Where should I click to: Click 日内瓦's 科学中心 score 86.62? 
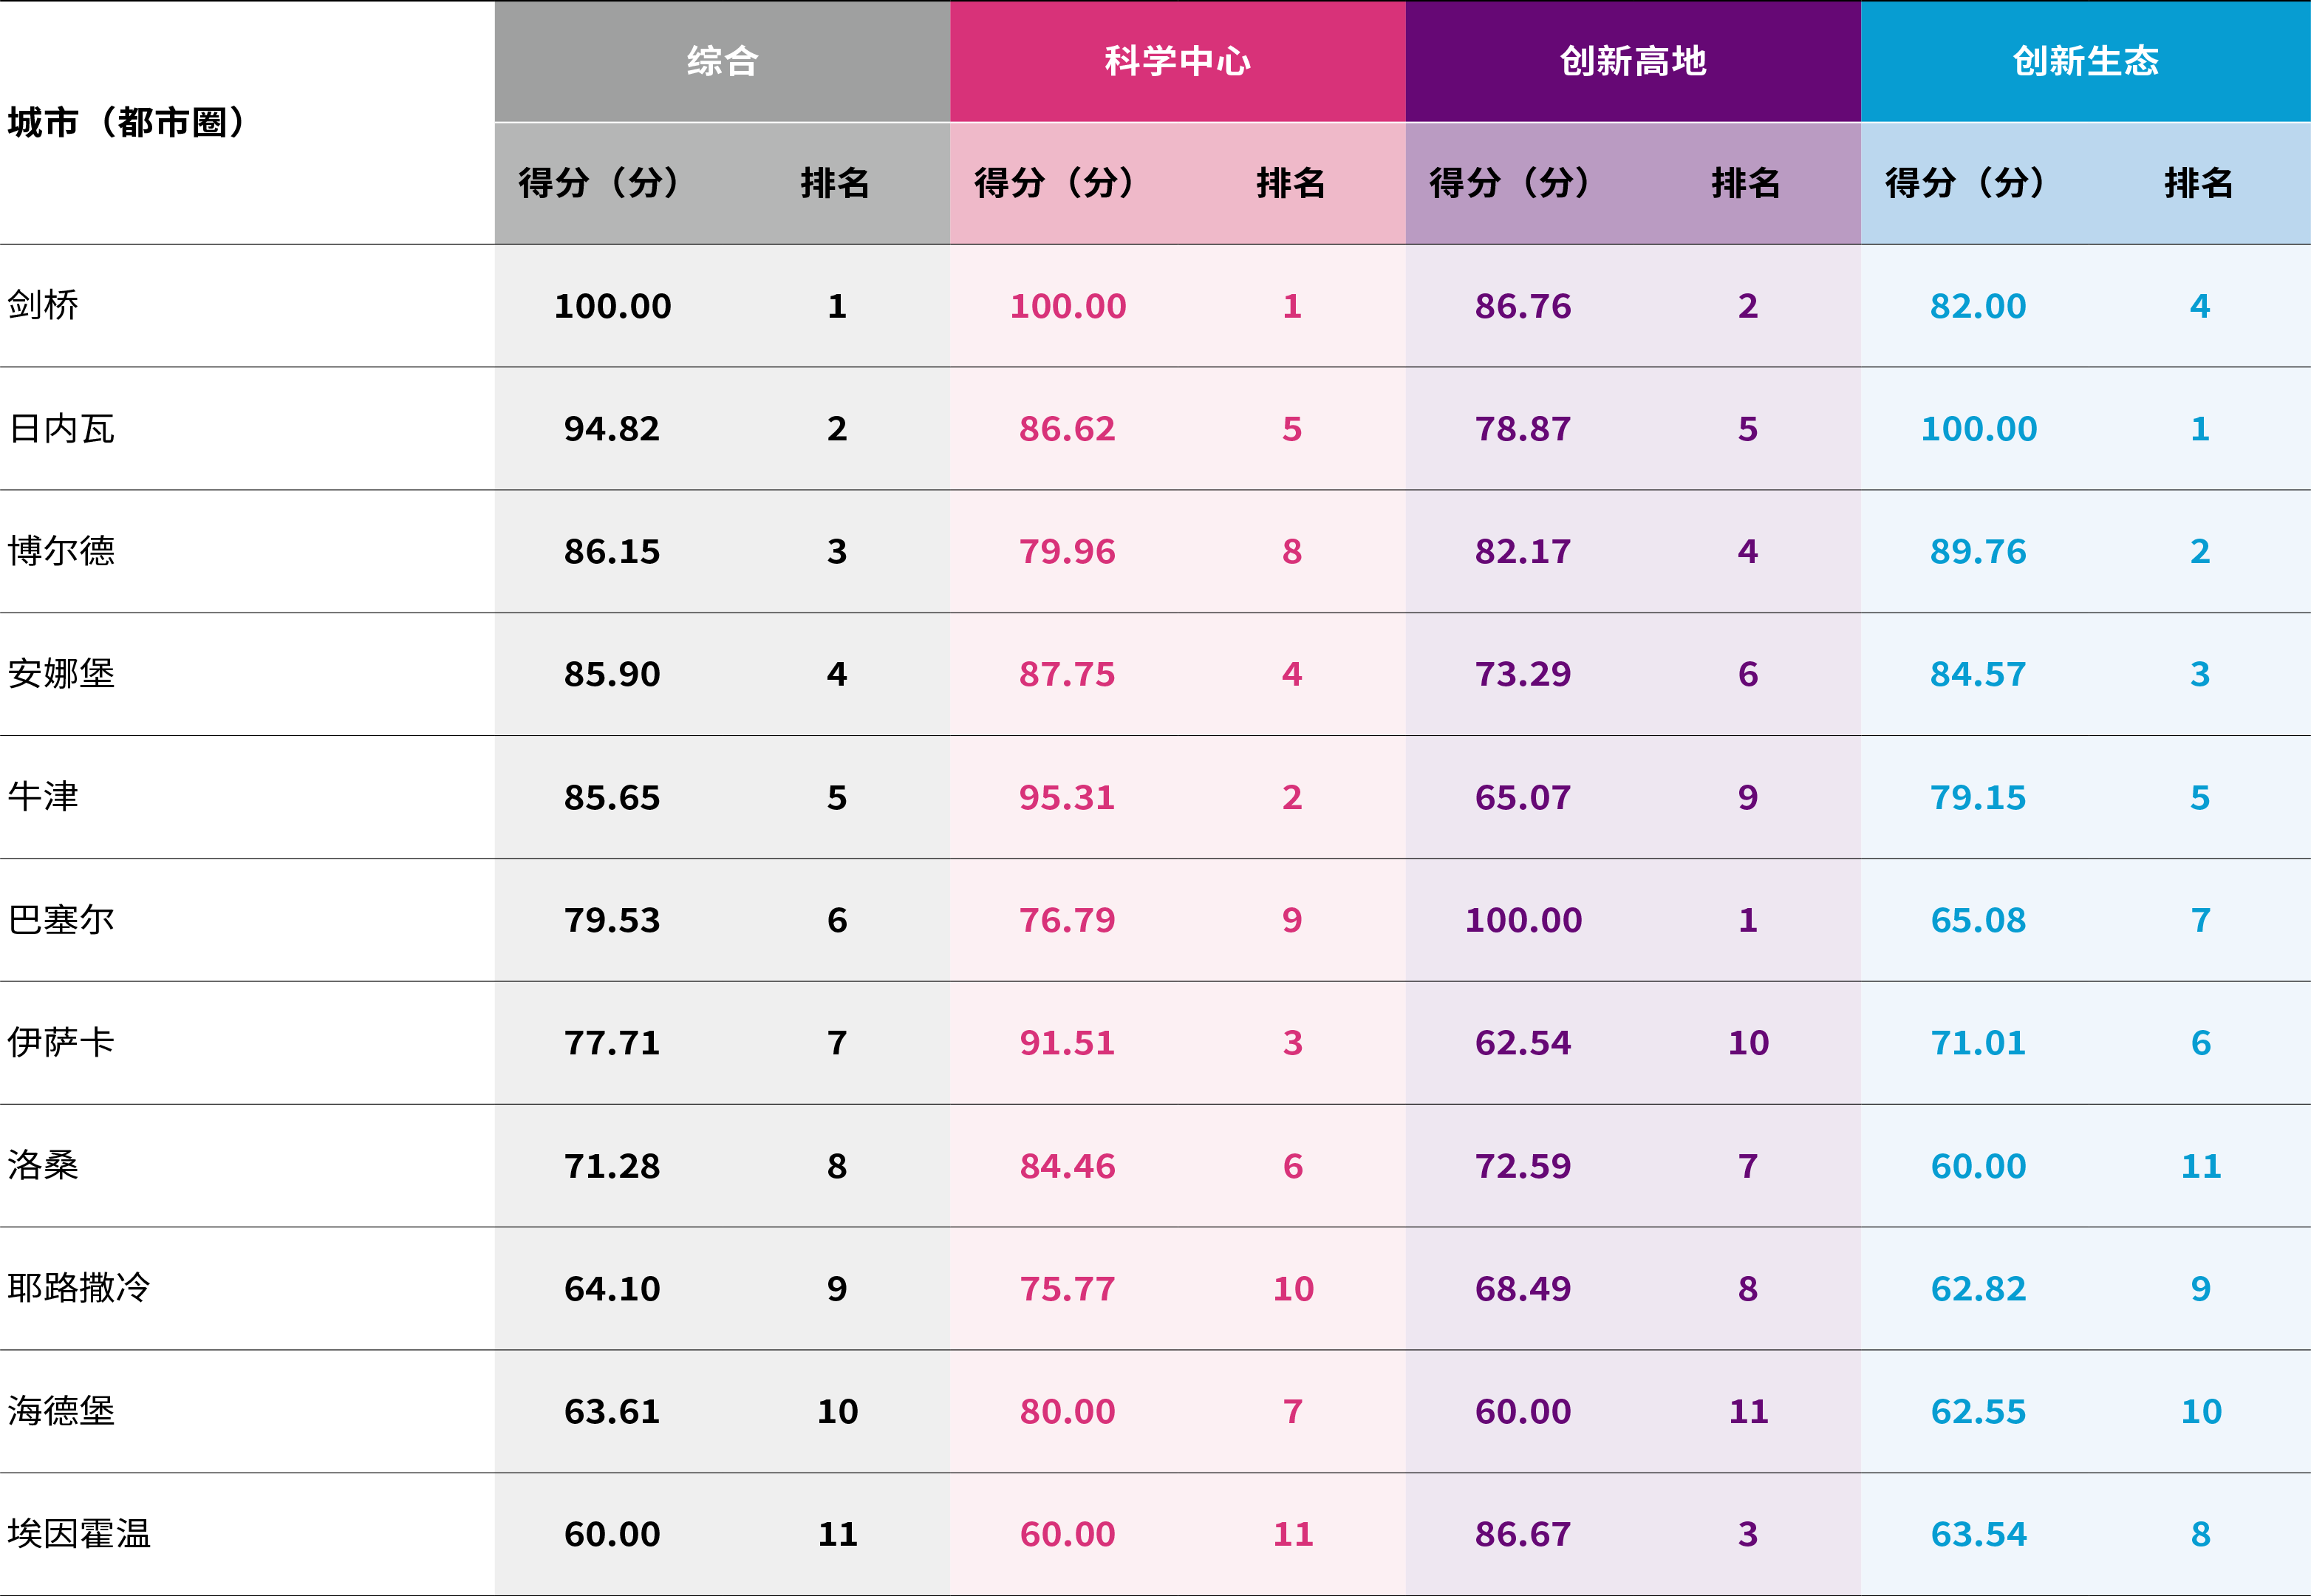pyautogui.click(x=1067, y=429)
